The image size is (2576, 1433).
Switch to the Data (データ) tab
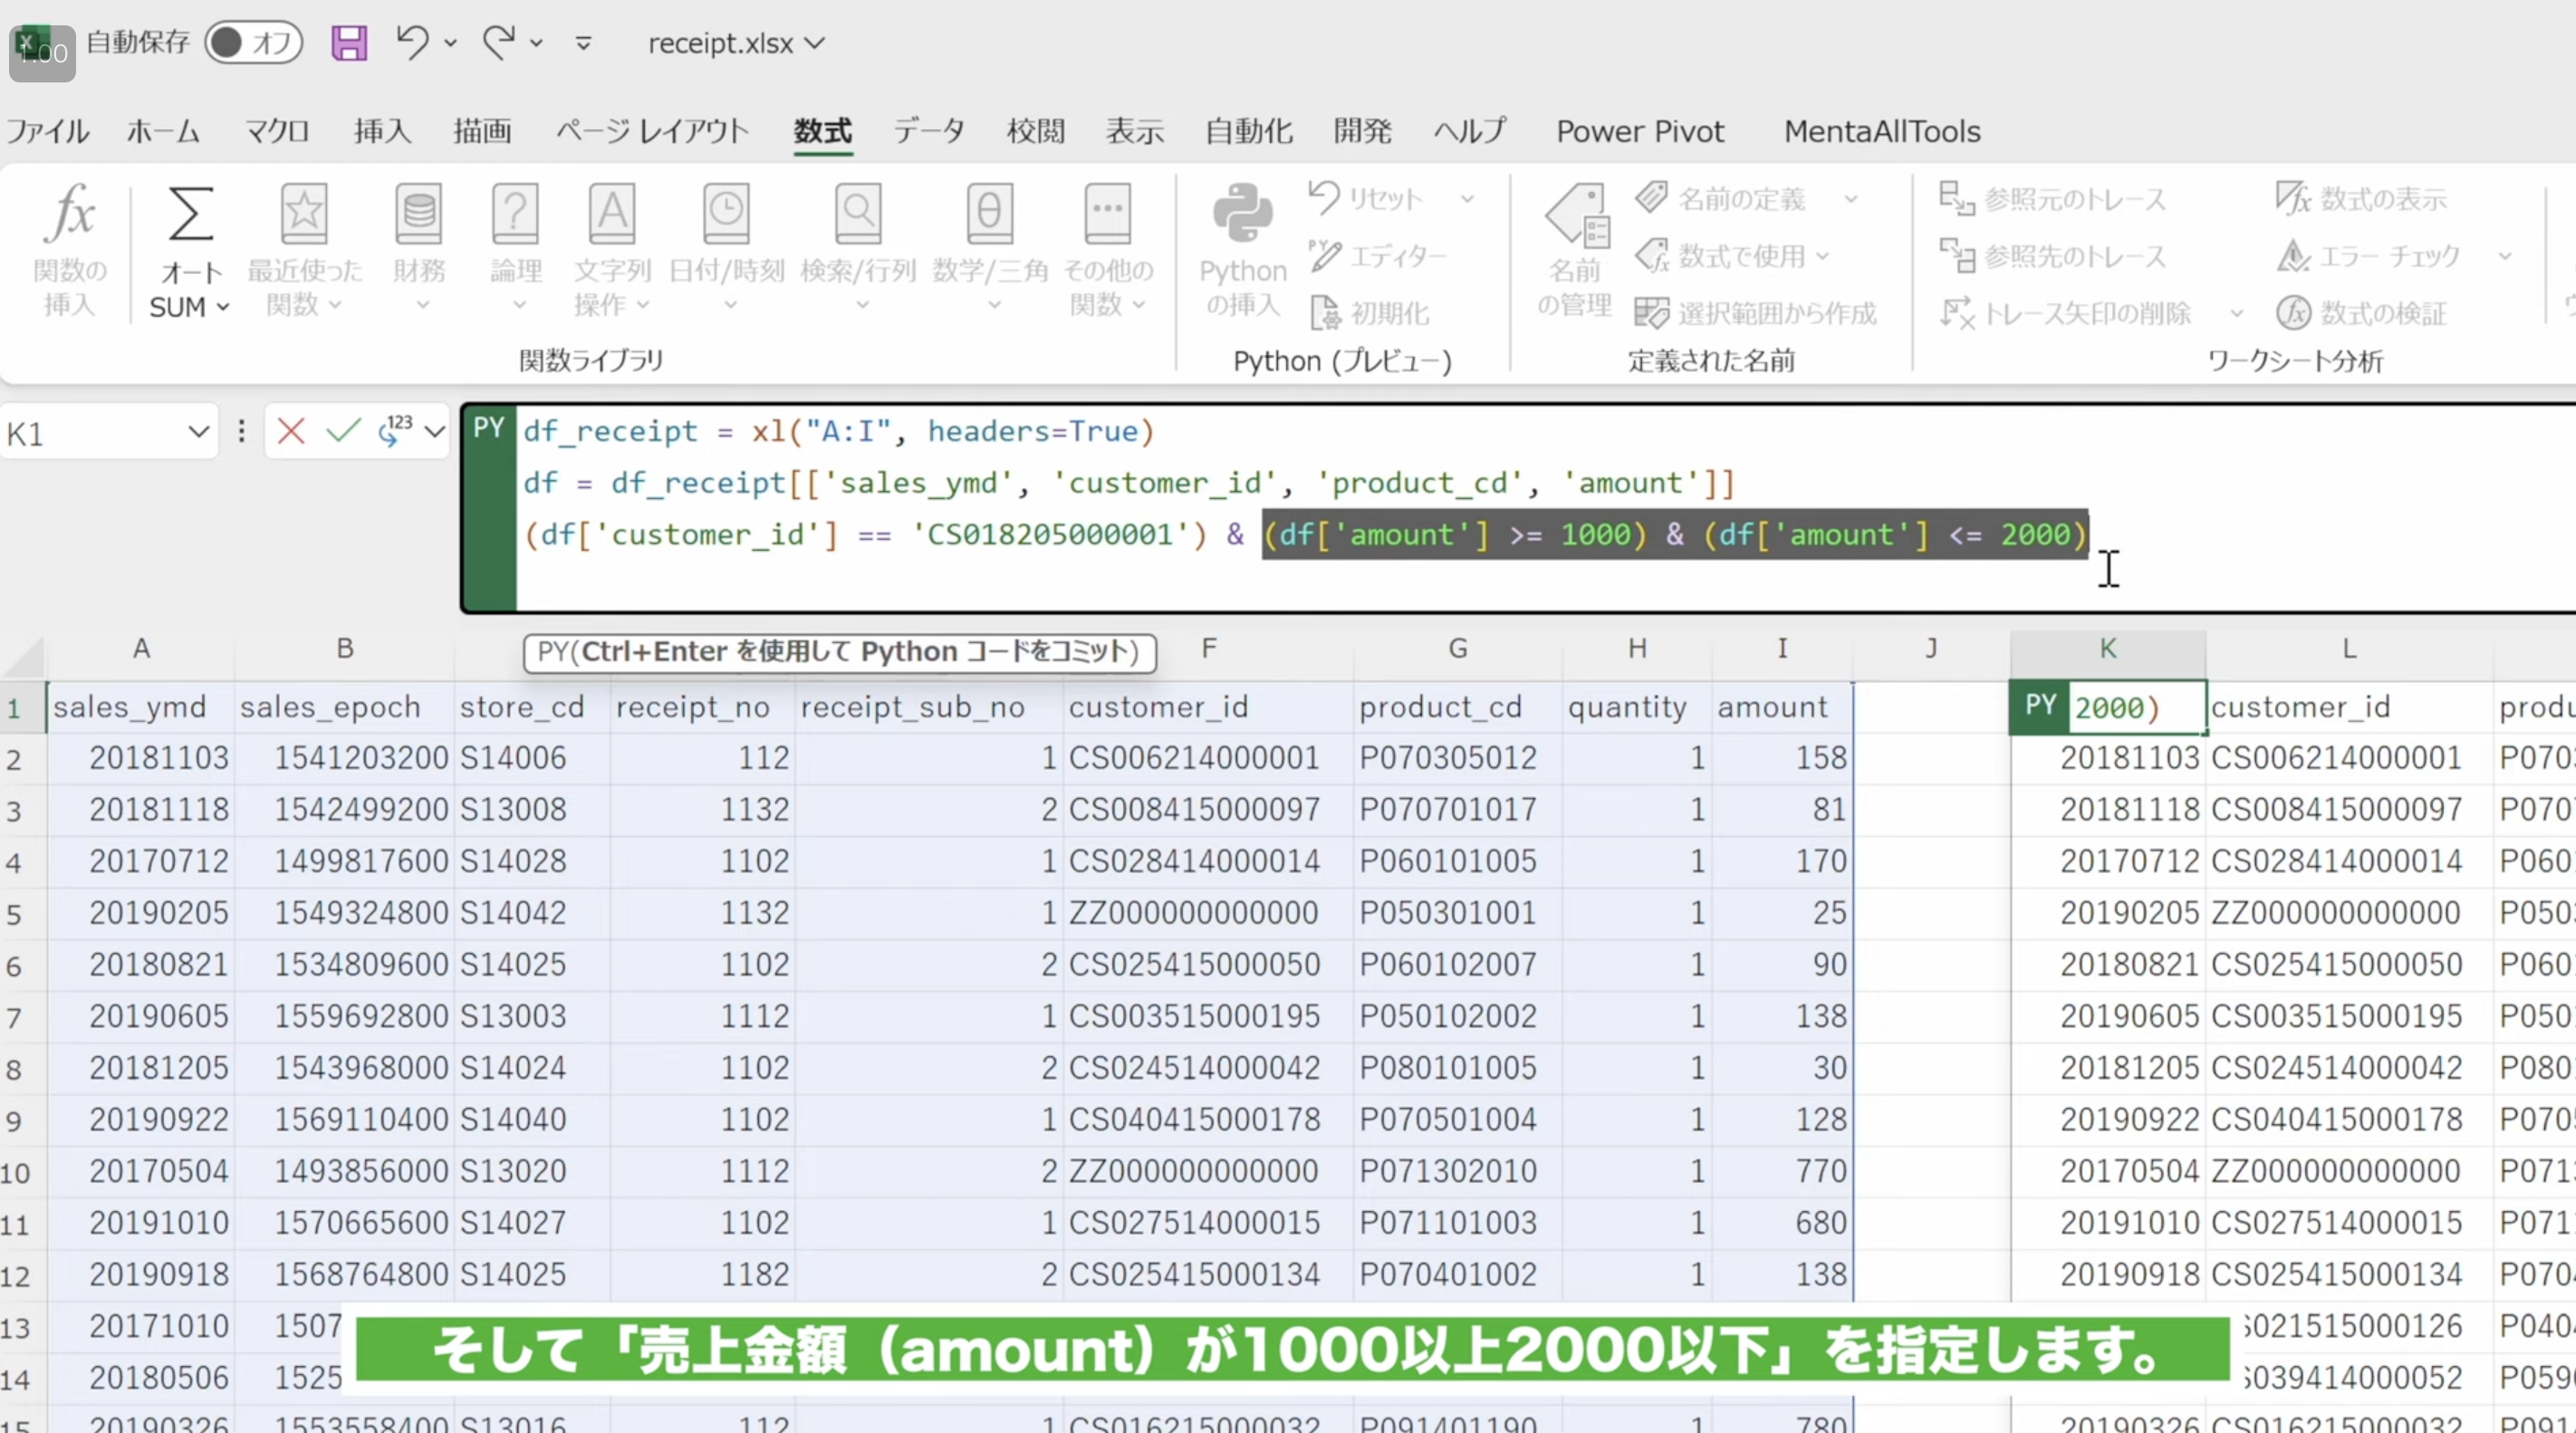[929, 131]
